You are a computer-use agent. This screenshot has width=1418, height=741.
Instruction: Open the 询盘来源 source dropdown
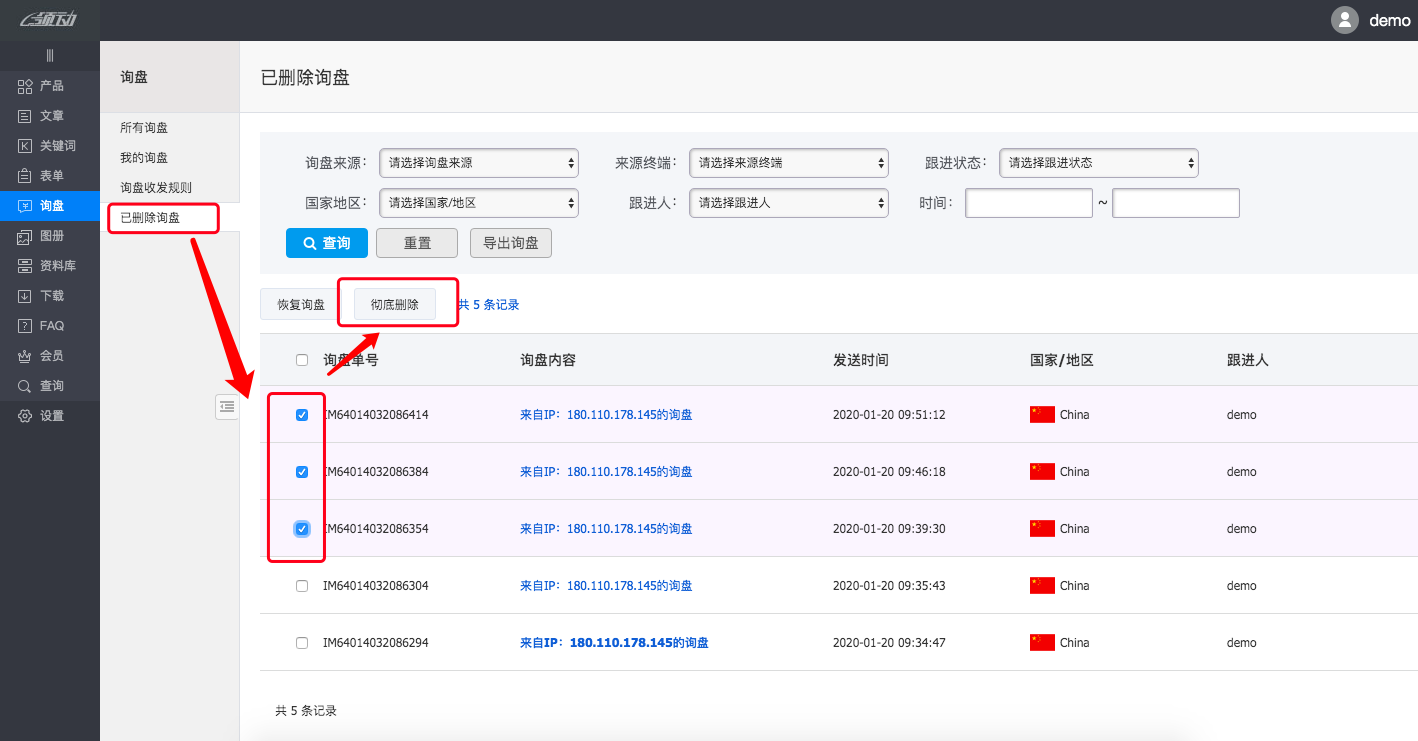click(x=479, y=163)
